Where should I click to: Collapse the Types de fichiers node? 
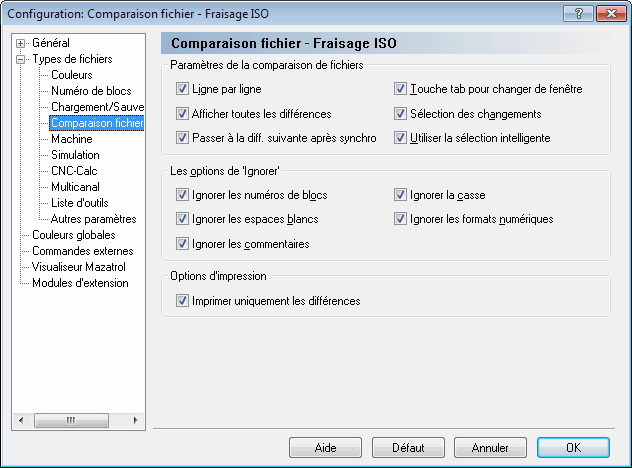20,60
